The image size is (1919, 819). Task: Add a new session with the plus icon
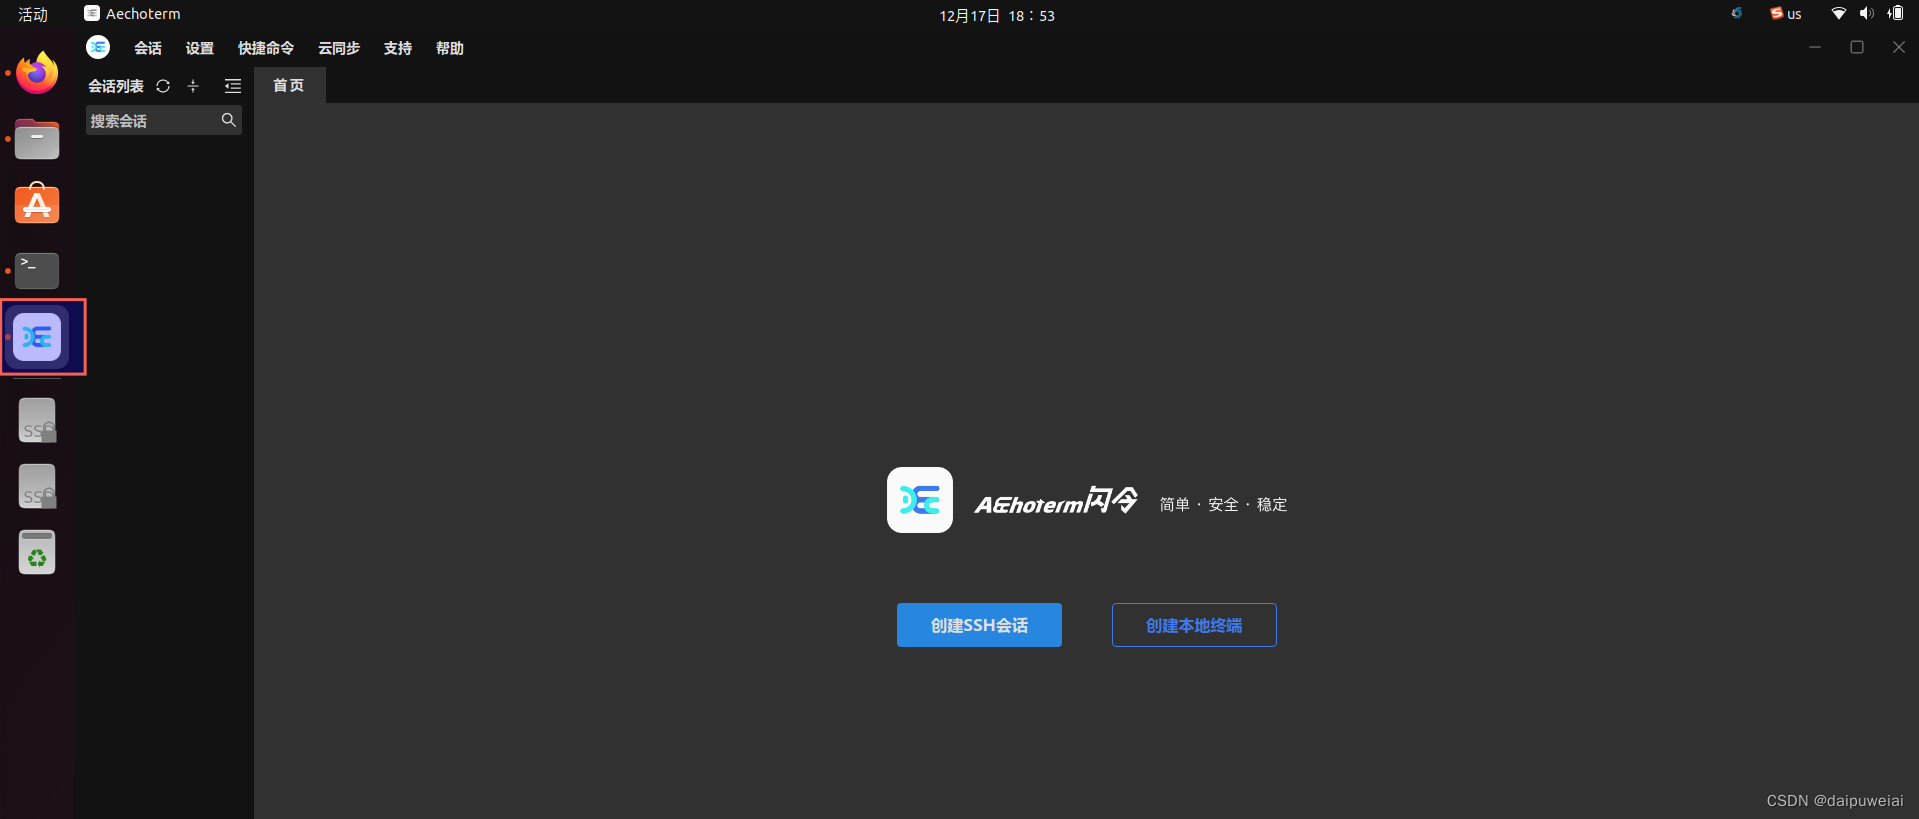point(193,86)
